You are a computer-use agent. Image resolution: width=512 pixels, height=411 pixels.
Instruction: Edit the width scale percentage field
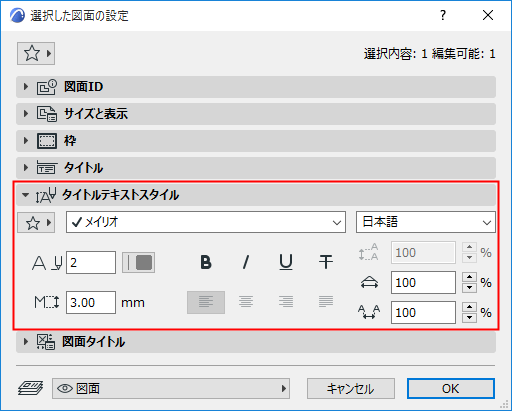423,283
